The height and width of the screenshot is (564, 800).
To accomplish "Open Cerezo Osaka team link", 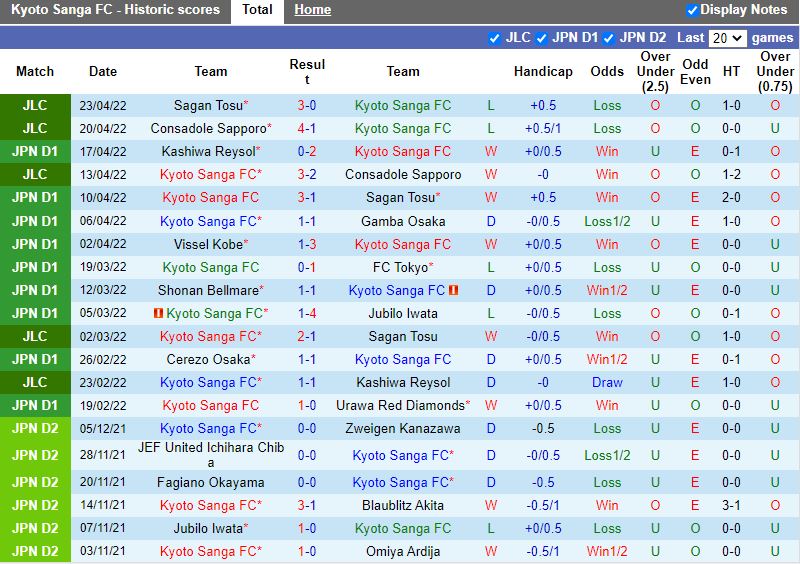I will (x=211, y=359).
